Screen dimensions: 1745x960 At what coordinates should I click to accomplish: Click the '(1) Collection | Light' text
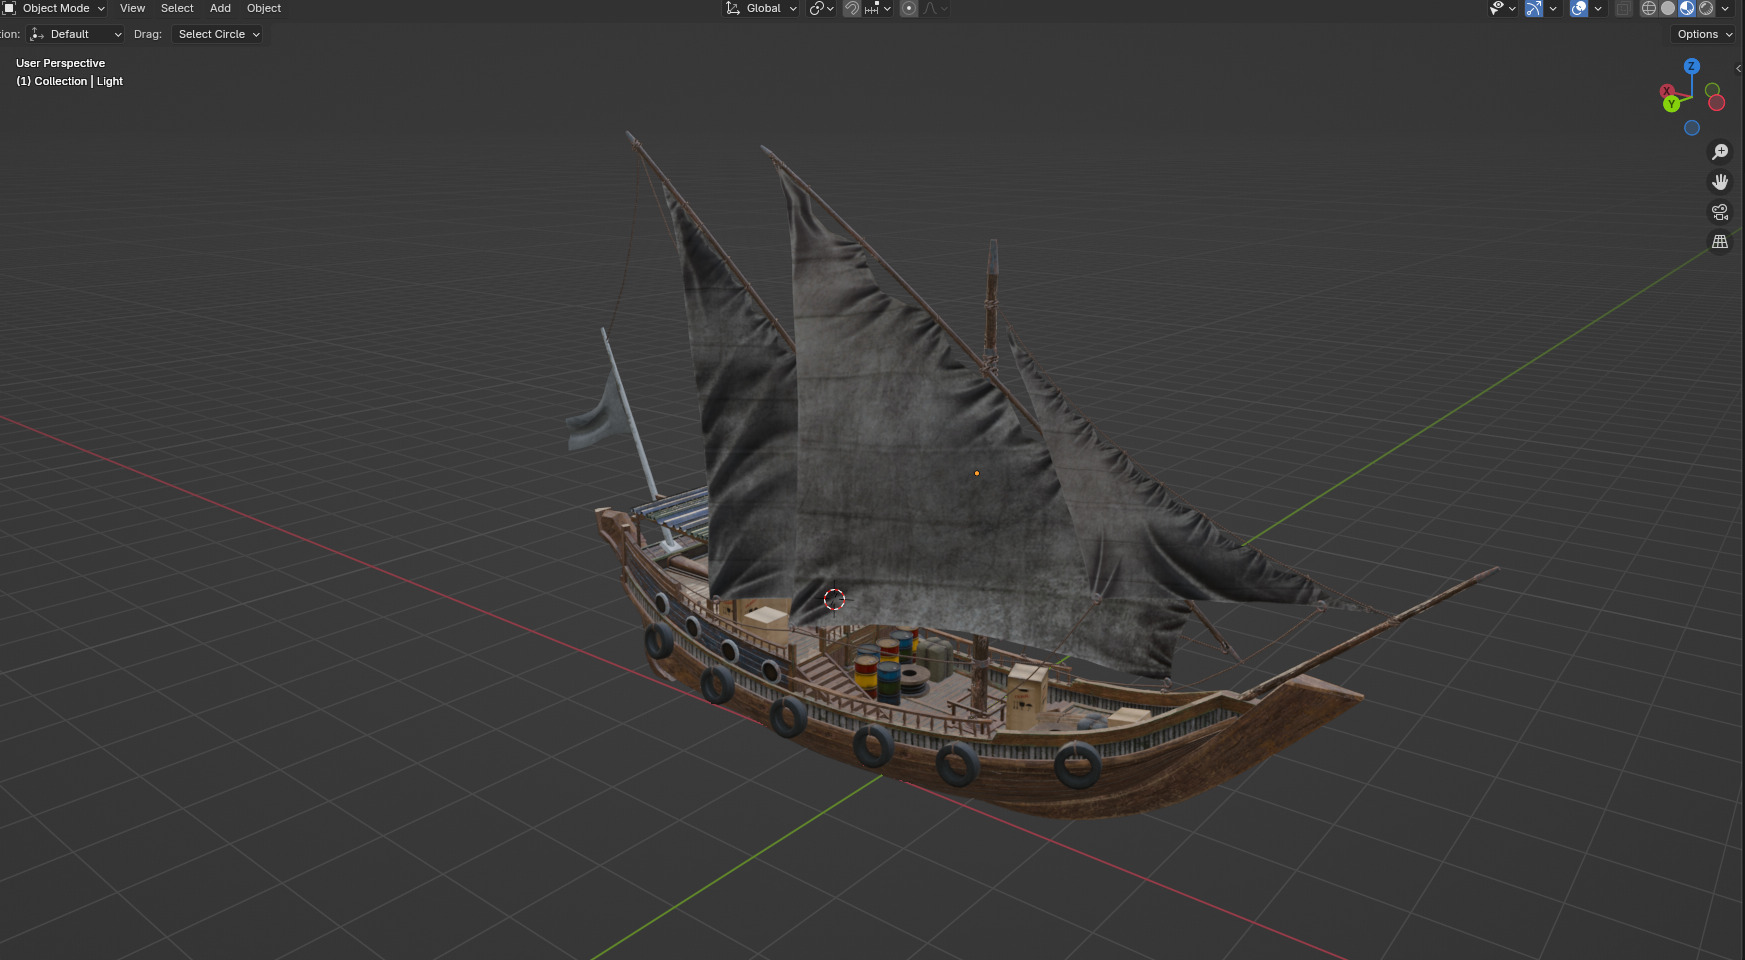[x=69, y=81]
